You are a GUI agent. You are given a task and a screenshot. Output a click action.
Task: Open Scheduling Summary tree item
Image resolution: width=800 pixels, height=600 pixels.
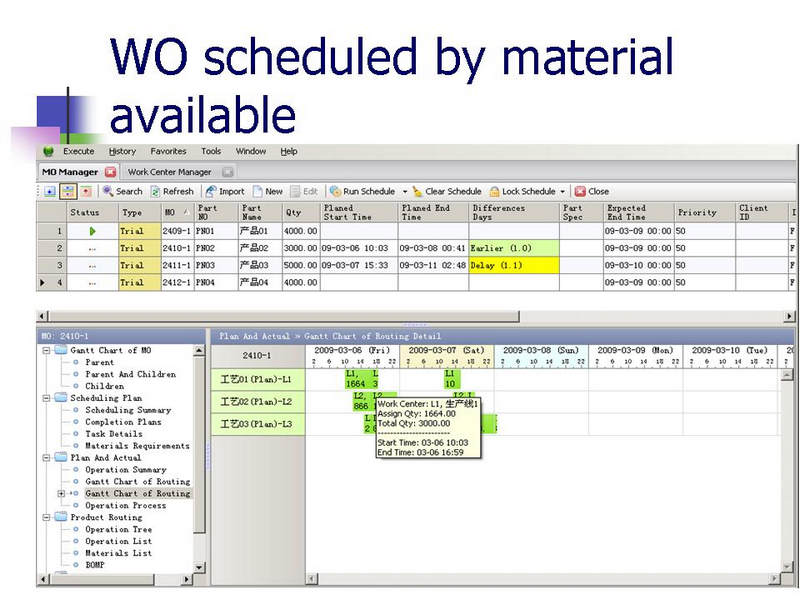(x=128, y=410)
